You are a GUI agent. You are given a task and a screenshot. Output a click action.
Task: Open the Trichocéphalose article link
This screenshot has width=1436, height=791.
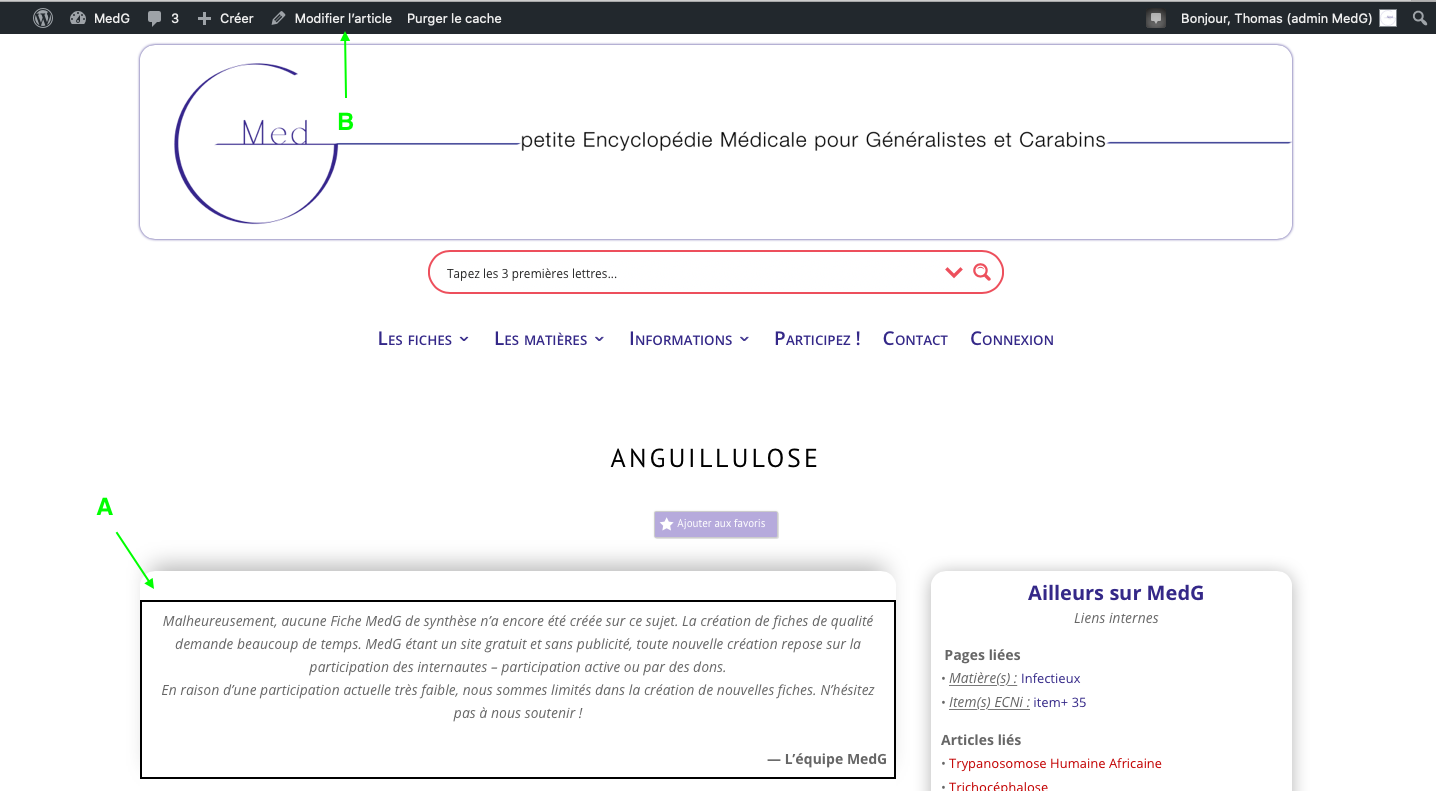click(998, 786)
